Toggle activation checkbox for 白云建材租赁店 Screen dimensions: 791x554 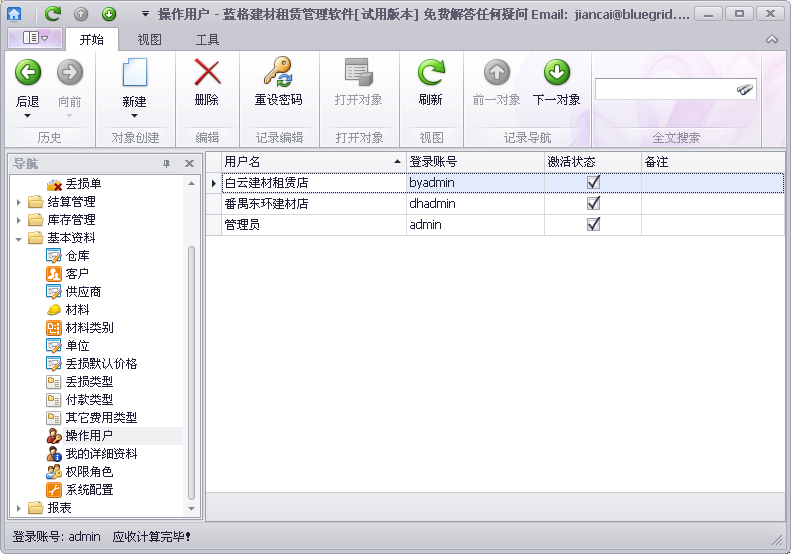click(x=593, y=183)
